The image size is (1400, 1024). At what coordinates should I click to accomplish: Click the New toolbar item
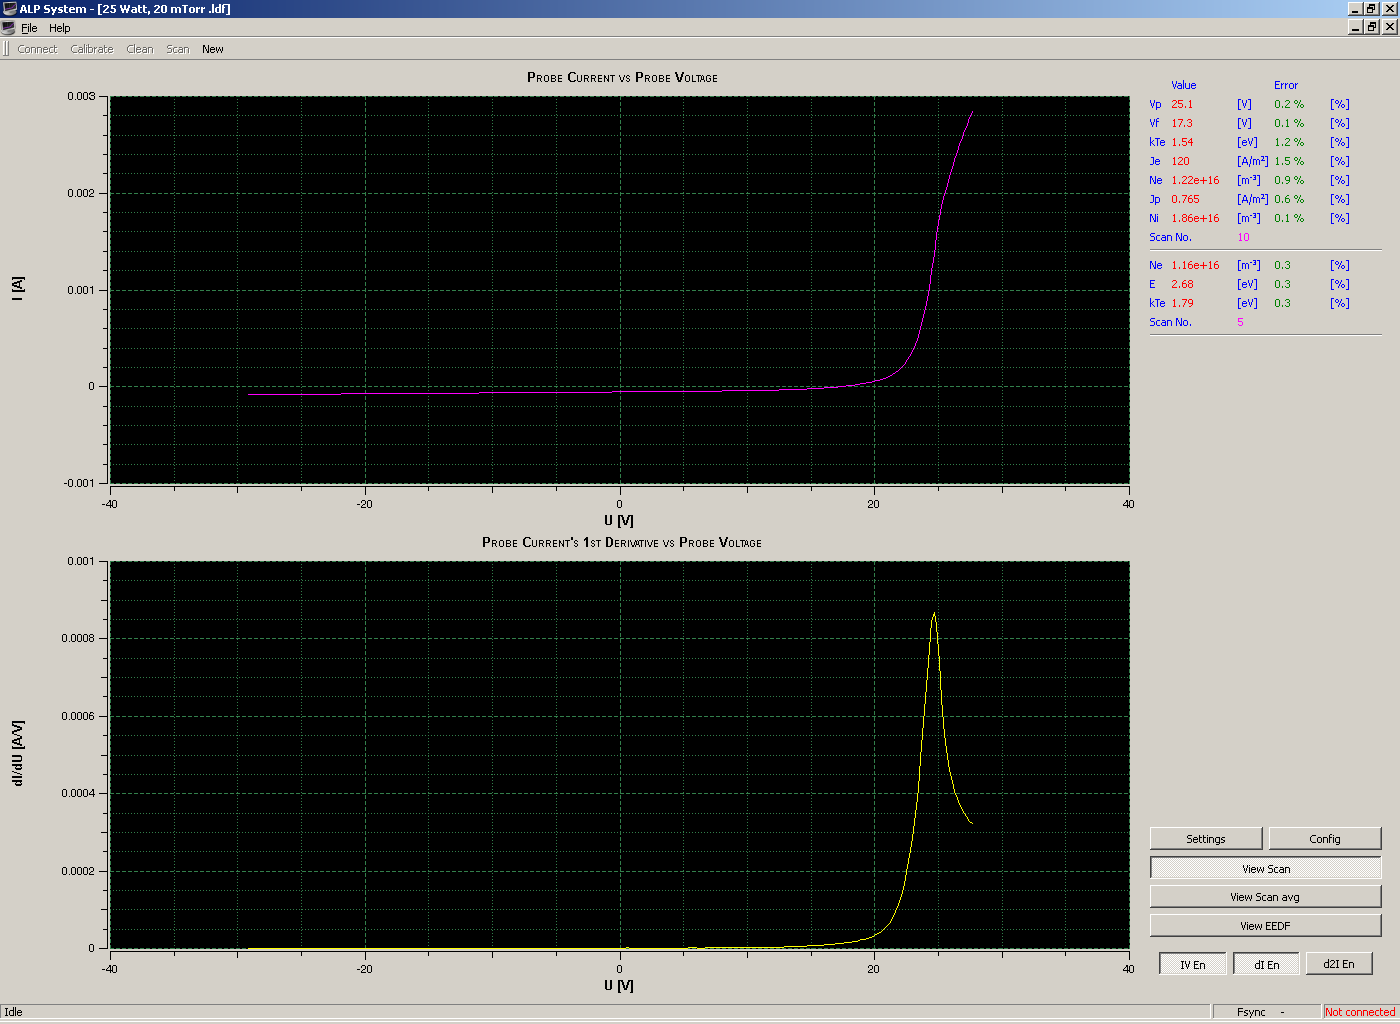pyautogui.click(x=213, y=49)
